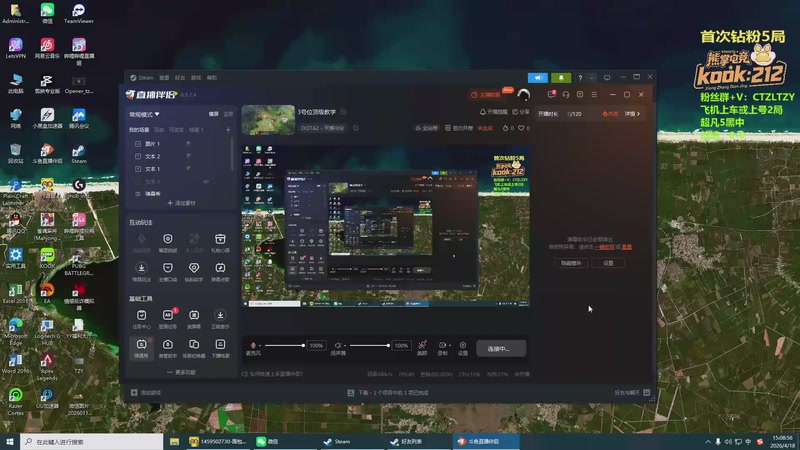Viewport: 800px width, 450px height.
Task: Click the 设置 button in danmaku panel
Action: point(608,263)
